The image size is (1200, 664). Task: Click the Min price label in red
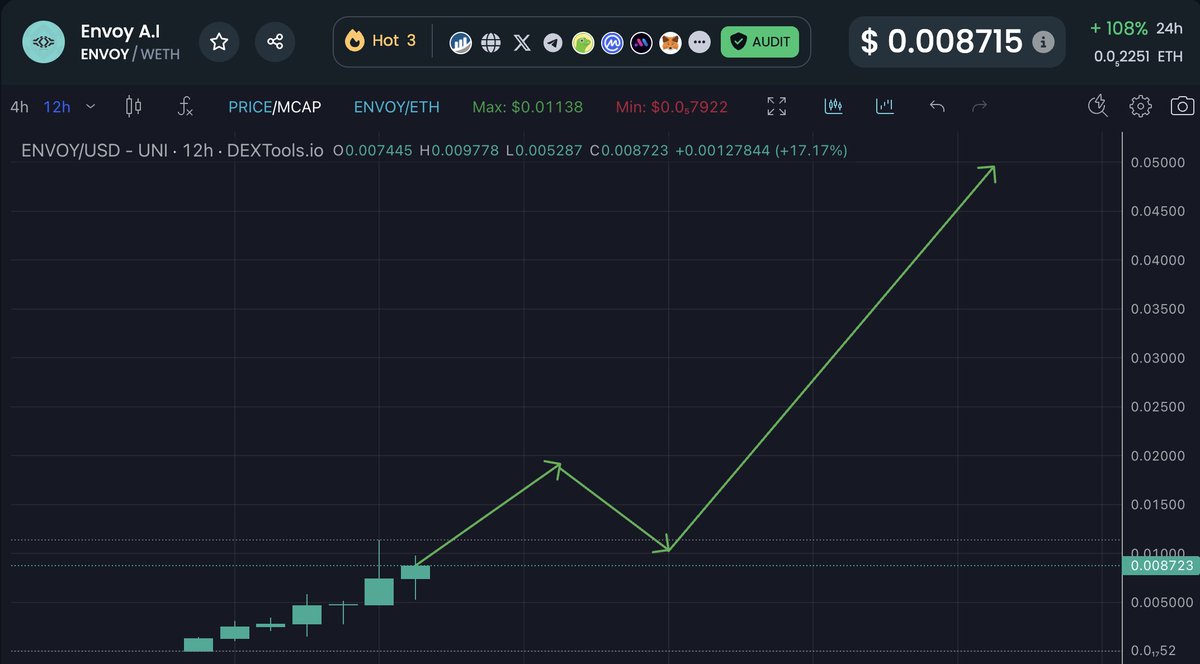click(672, 107)
